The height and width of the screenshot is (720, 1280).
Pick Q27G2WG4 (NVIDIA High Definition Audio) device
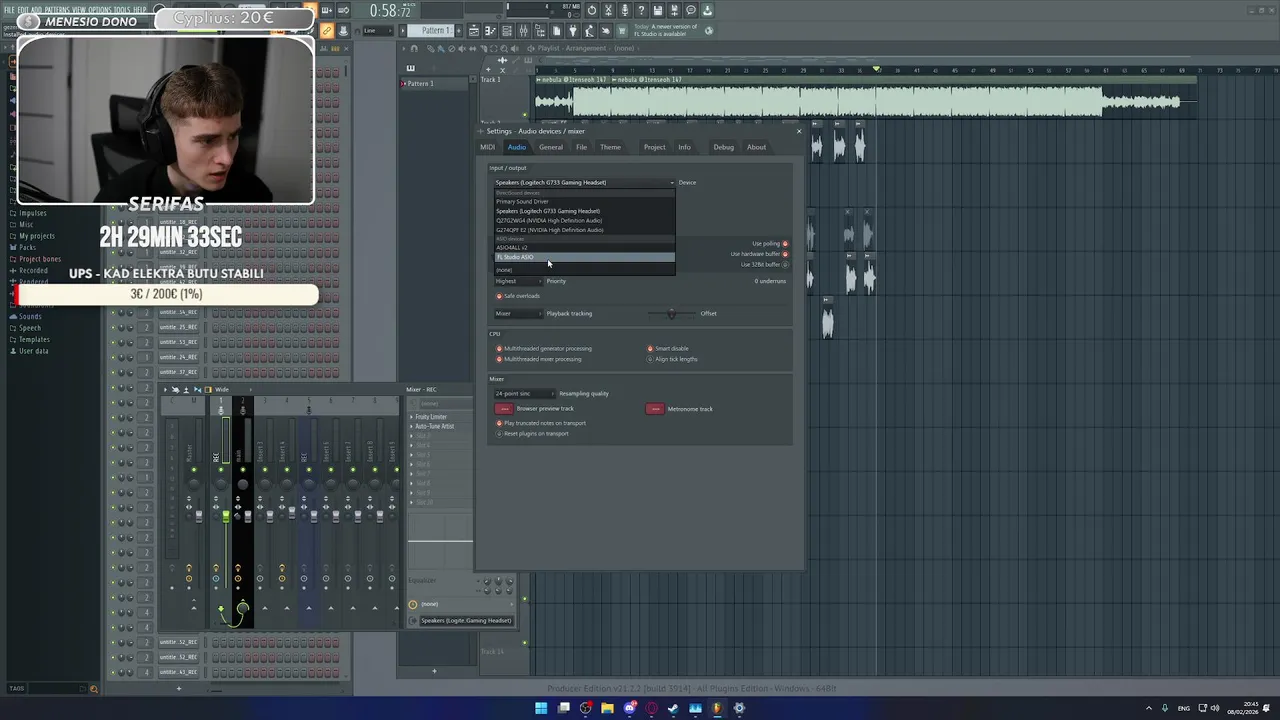pyautogui.click(x=584, y=220)
